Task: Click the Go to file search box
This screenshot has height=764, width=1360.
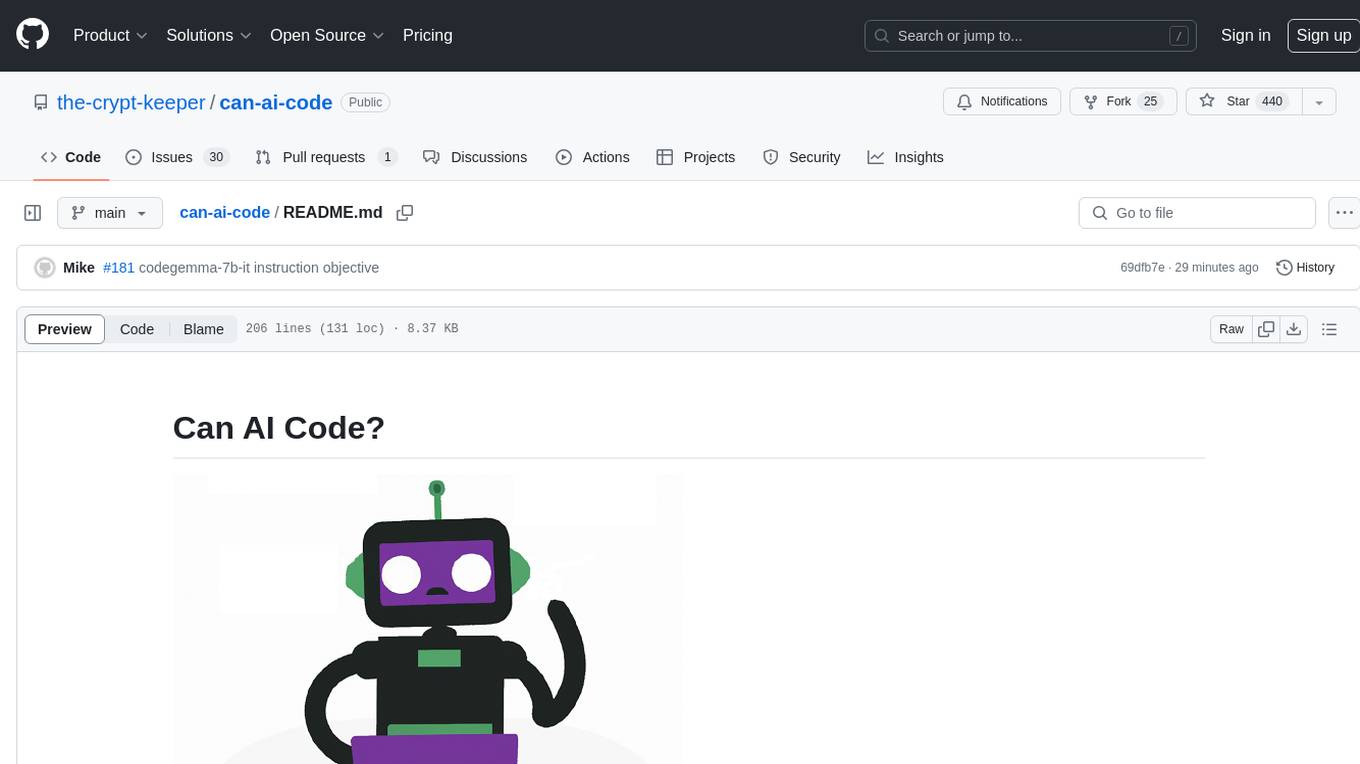Action: (x=1197, y=213)
